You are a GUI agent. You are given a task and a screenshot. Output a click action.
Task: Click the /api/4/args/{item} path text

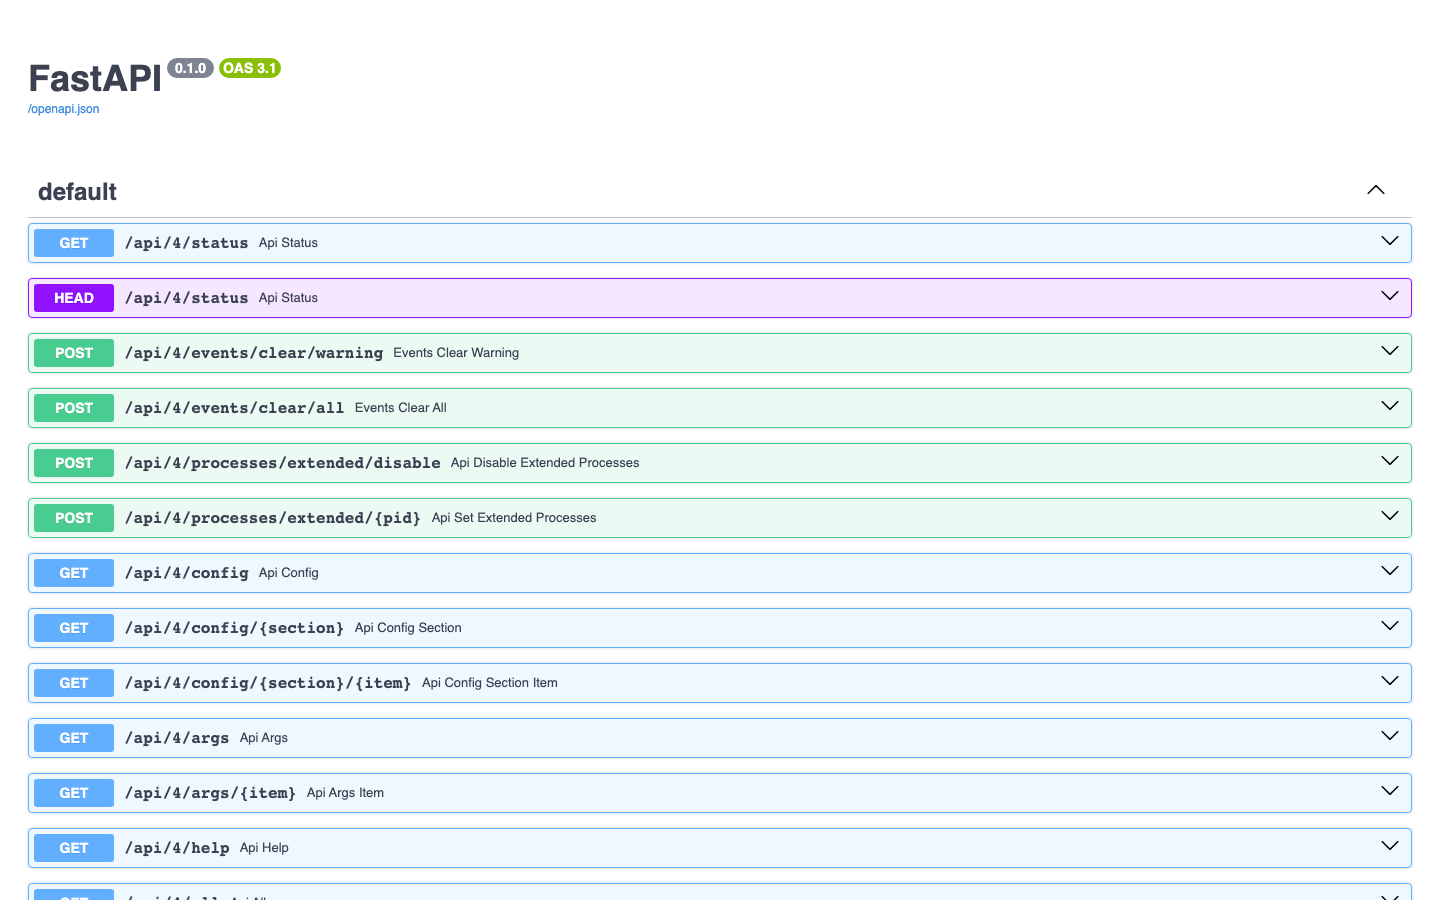click(x=211, y=793)
